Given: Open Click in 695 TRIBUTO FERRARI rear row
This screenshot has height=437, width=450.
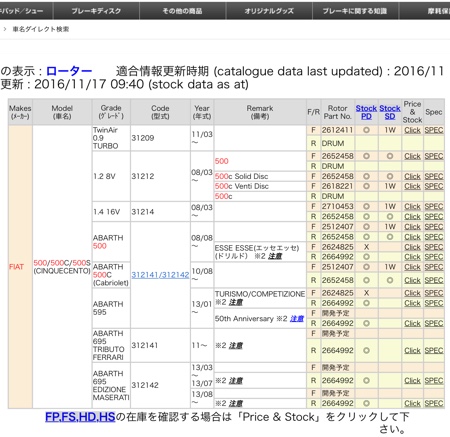Looking at the screenshot, I should tap(412, 351).
